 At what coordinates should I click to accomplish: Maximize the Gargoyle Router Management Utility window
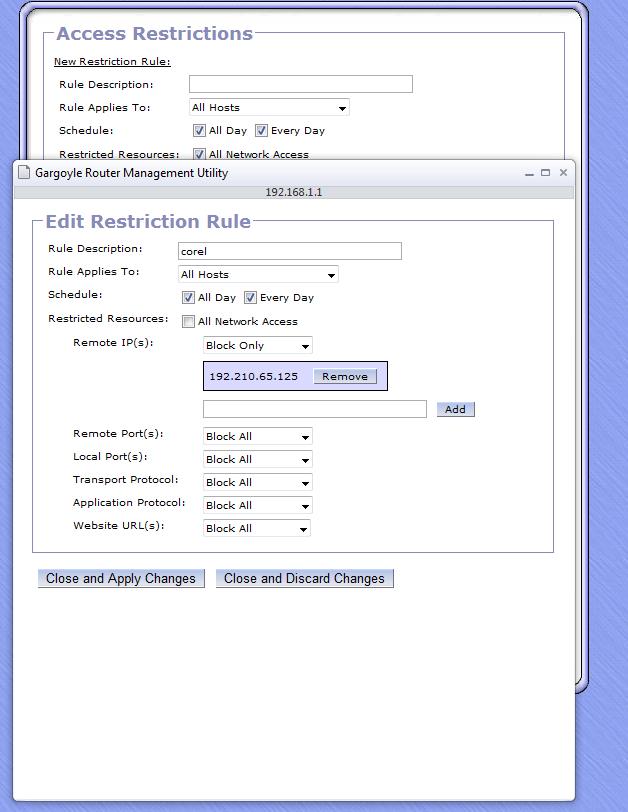click(546, 173)
